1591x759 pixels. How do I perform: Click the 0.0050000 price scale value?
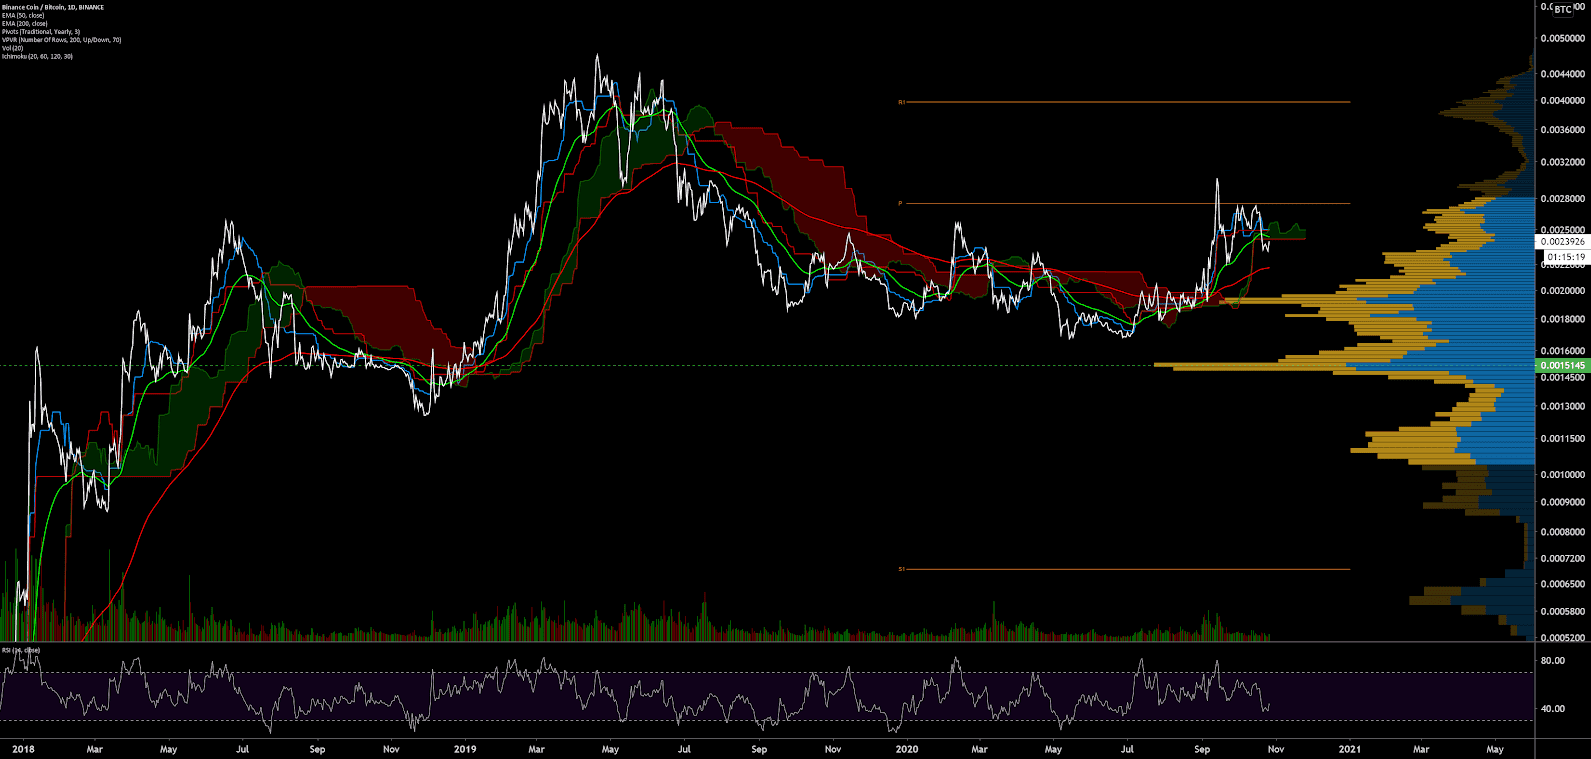click(x=1563, y=38)
